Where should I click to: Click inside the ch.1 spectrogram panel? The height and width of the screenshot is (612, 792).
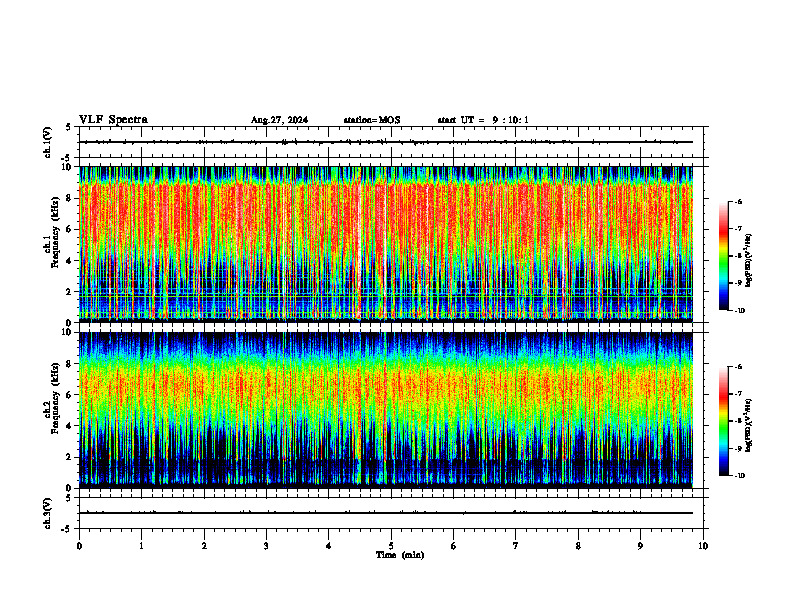(x=386, y=244)
